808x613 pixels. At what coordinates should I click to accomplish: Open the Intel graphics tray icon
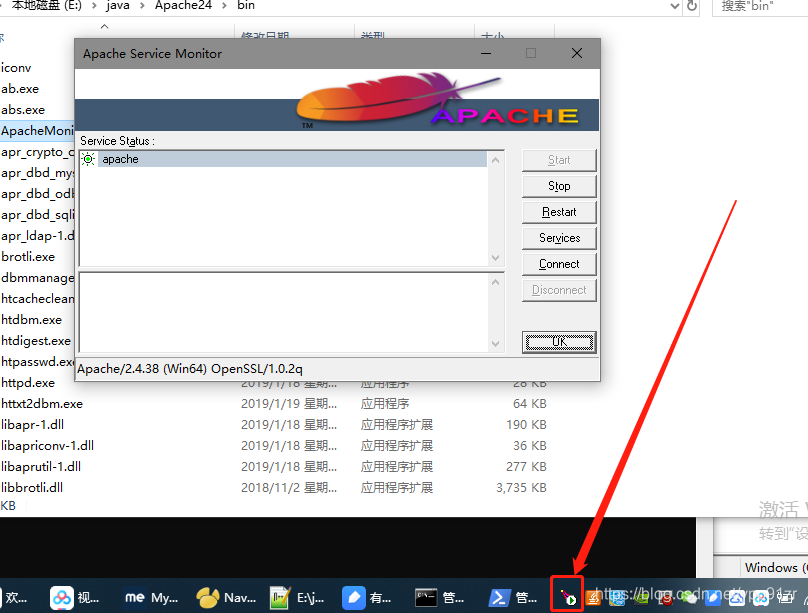pyautogui.click(x=617, y=598)
